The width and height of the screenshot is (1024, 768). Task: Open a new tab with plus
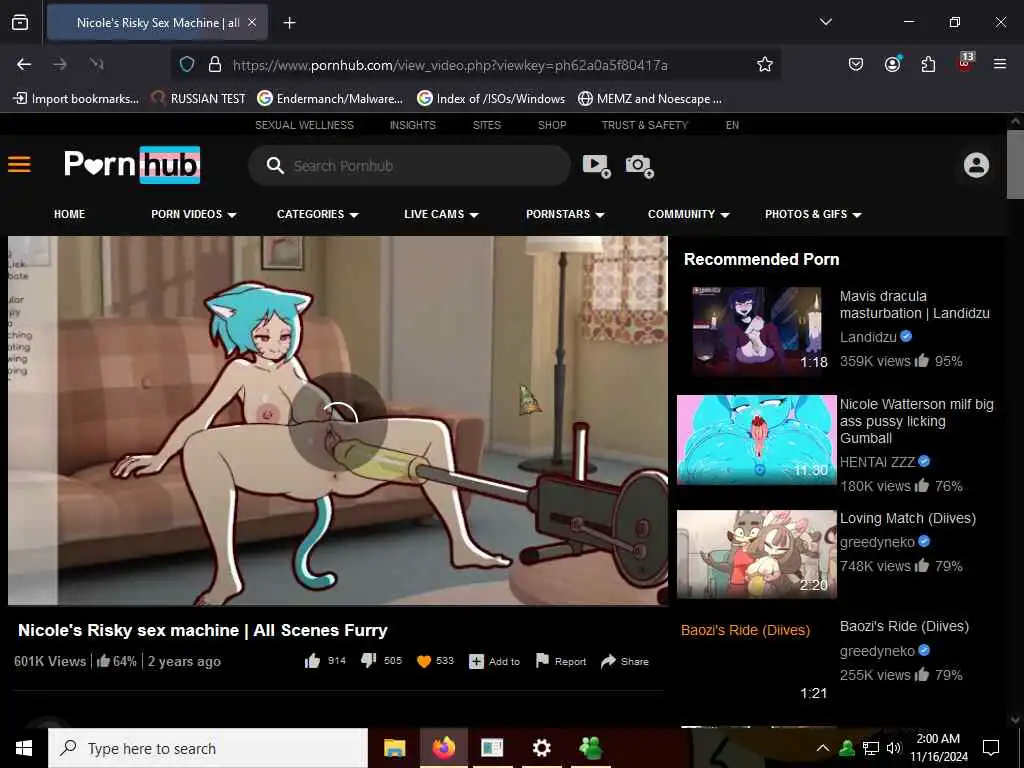pos(289,23)
